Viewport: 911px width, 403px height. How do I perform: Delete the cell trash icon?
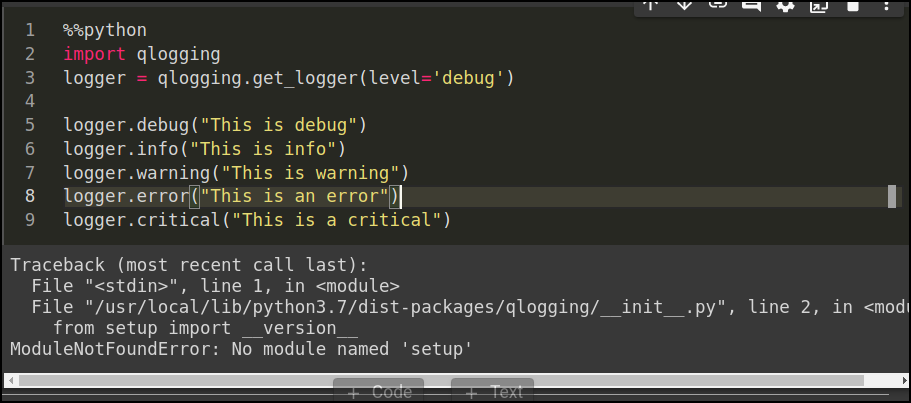click(x=852, y=5)
